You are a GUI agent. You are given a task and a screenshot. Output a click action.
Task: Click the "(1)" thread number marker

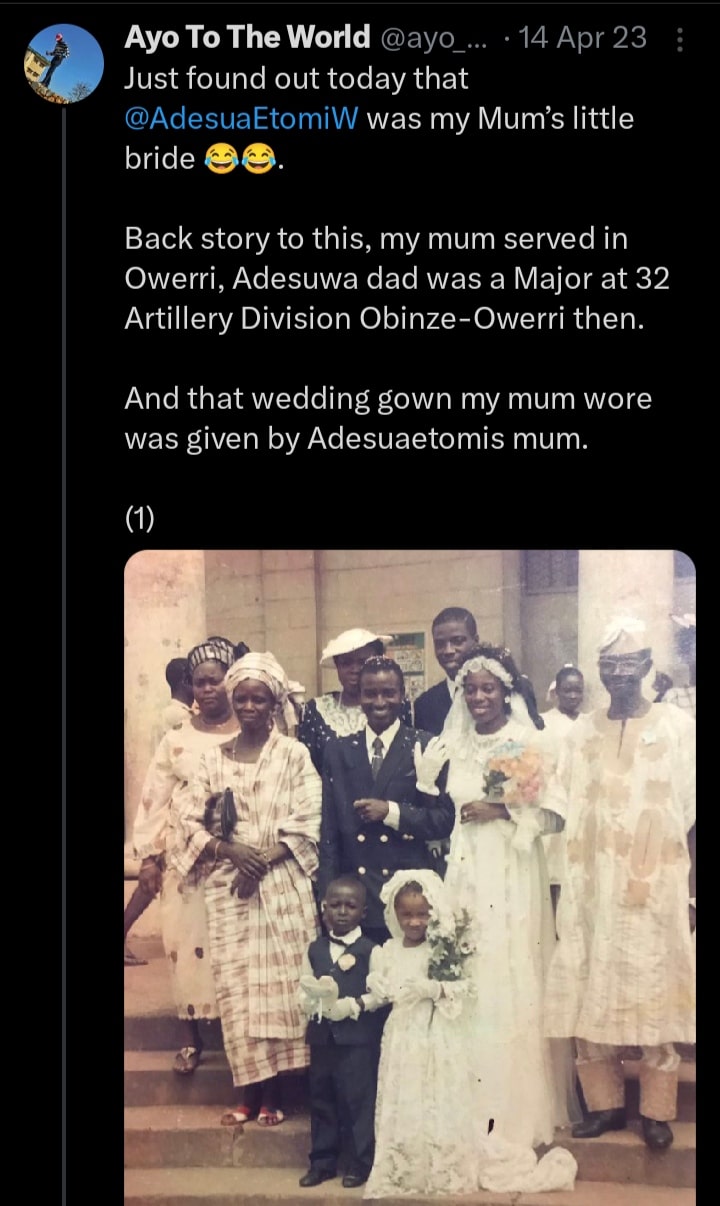click(x=139, y=518)
